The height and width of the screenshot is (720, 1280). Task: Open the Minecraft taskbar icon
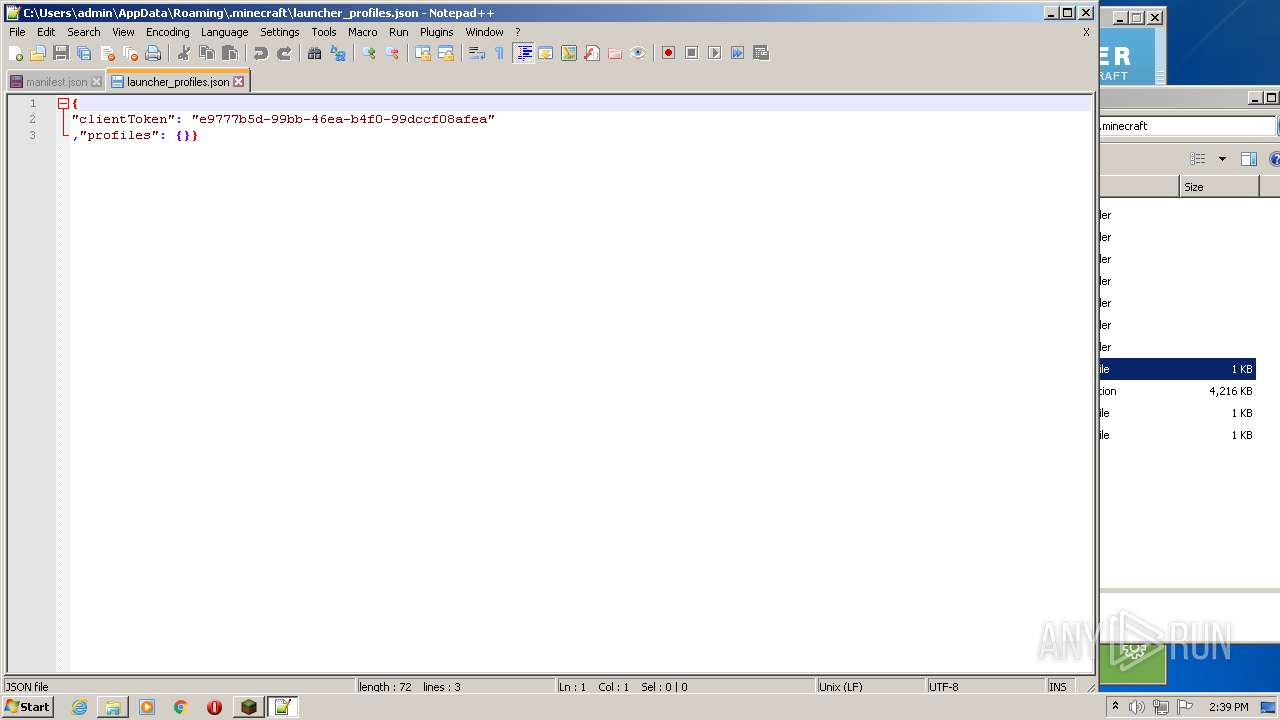[248, 707]
